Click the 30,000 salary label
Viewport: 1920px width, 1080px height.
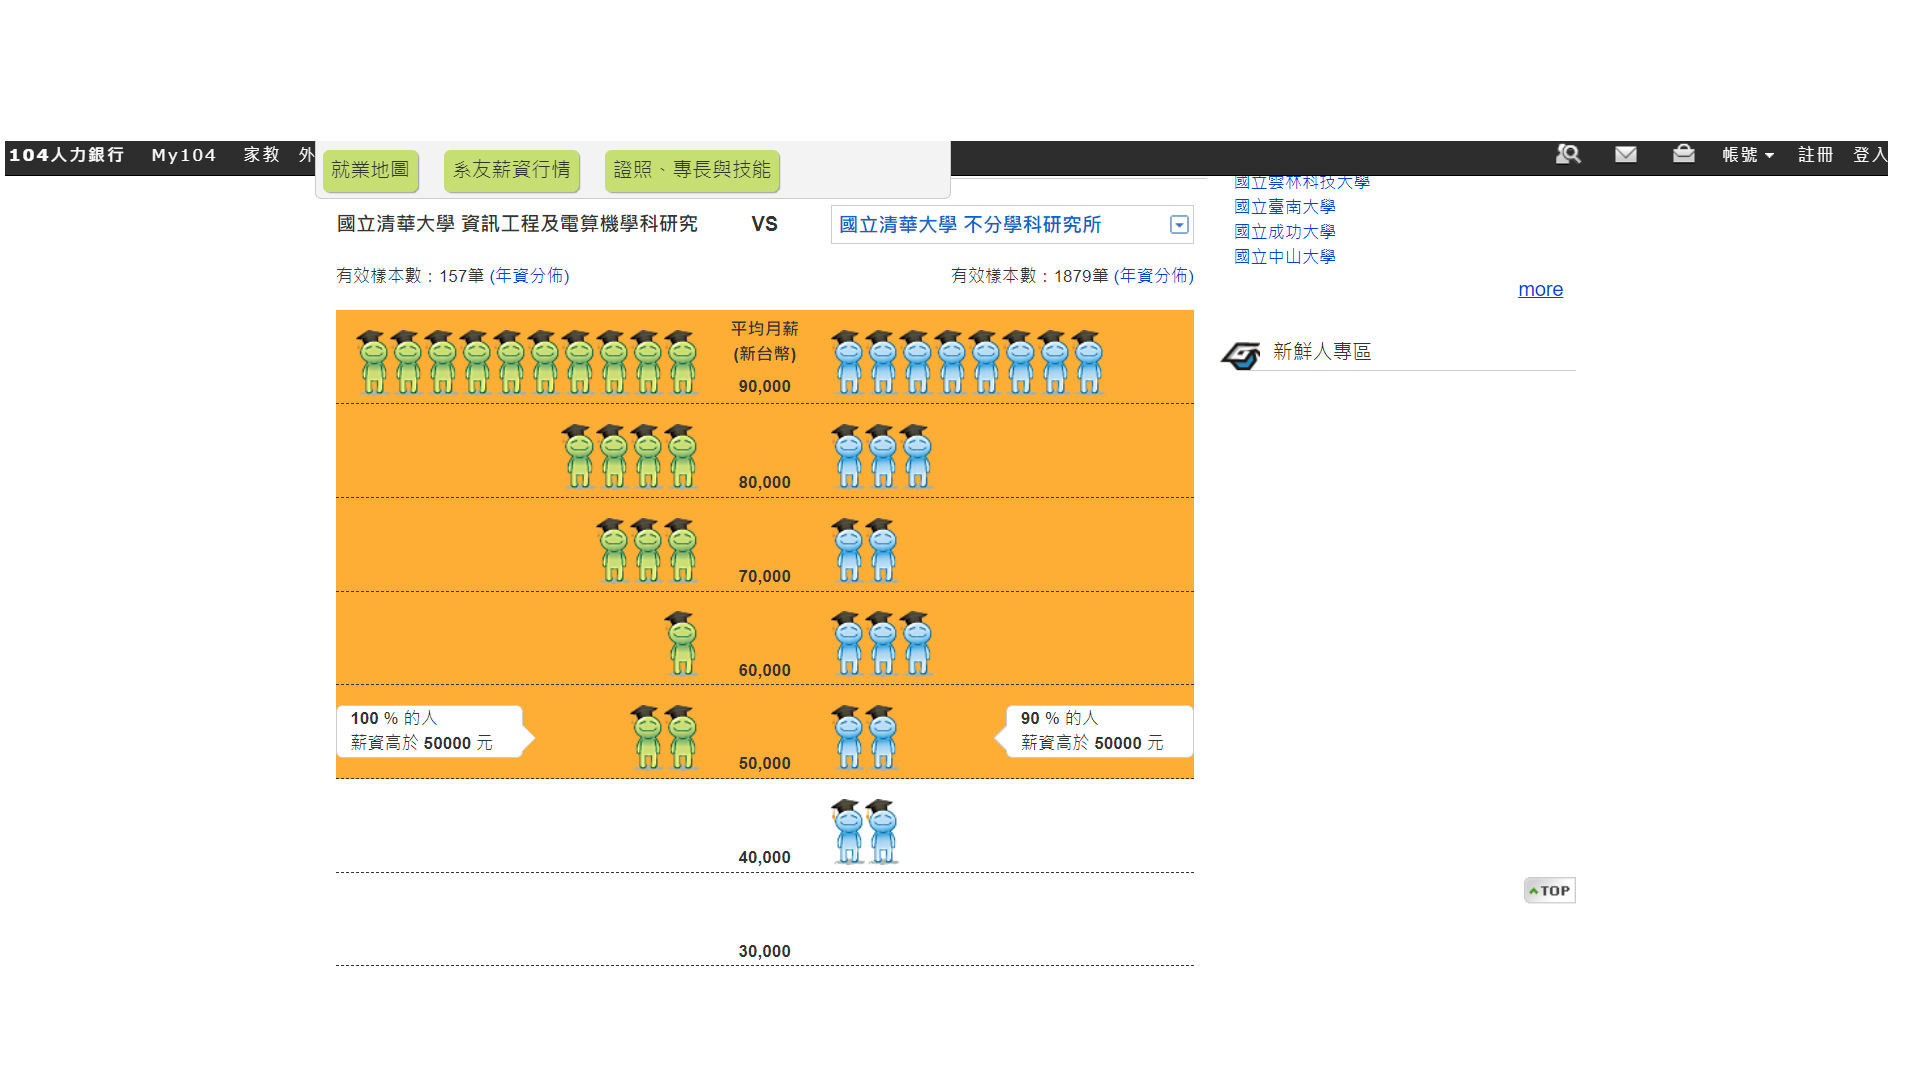point(764,952)
